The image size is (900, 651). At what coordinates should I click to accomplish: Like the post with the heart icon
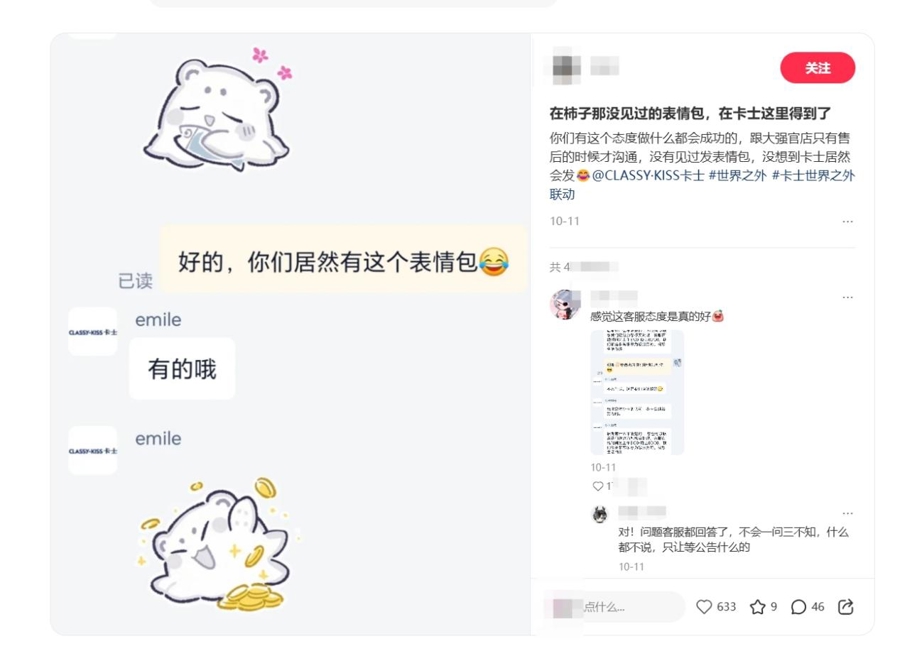704,607
